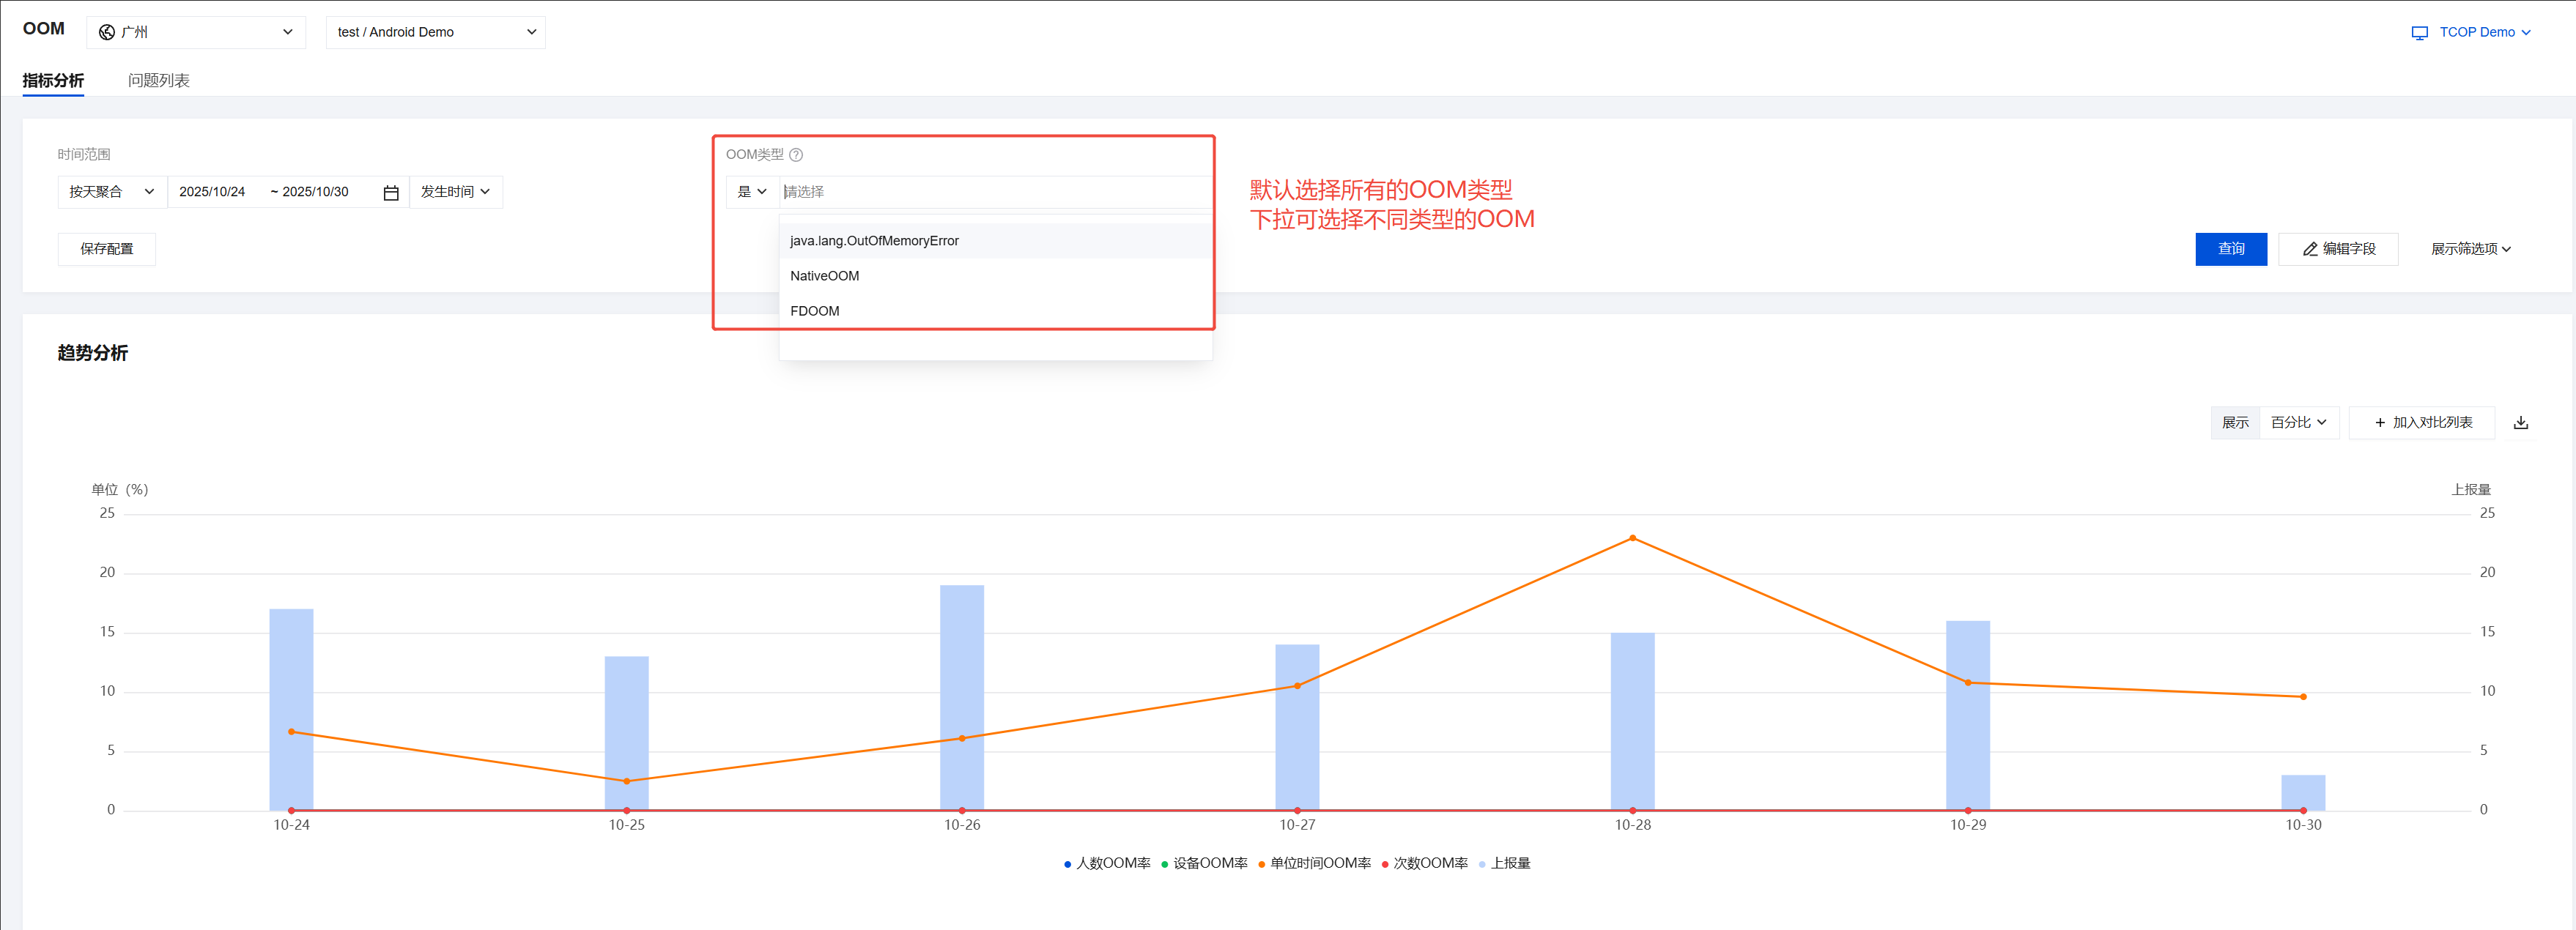
Task: Click the 10-28 orange peak data point
Action: (x=1632, y=538)
